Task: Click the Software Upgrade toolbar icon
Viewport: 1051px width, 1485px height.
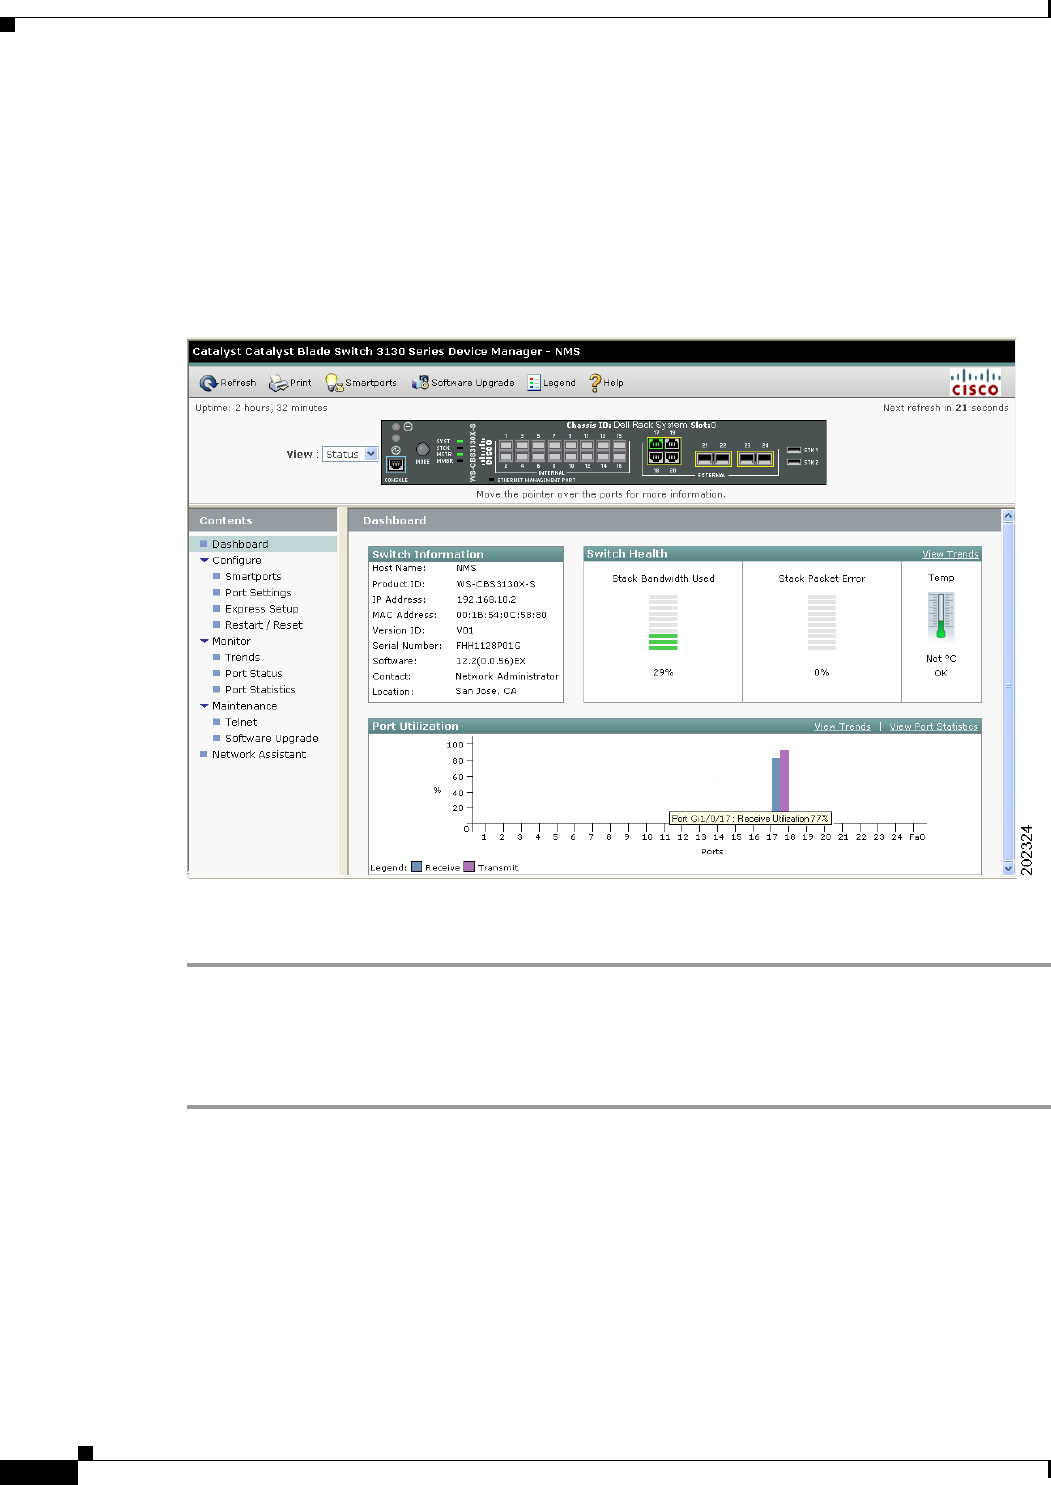Action: (420, 383)
